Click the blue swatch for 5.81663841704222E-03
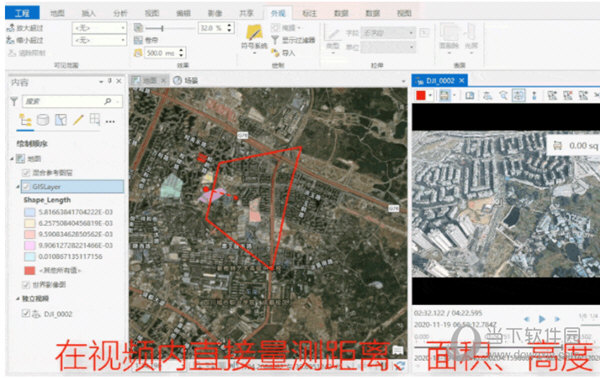 tap(30, 212)
